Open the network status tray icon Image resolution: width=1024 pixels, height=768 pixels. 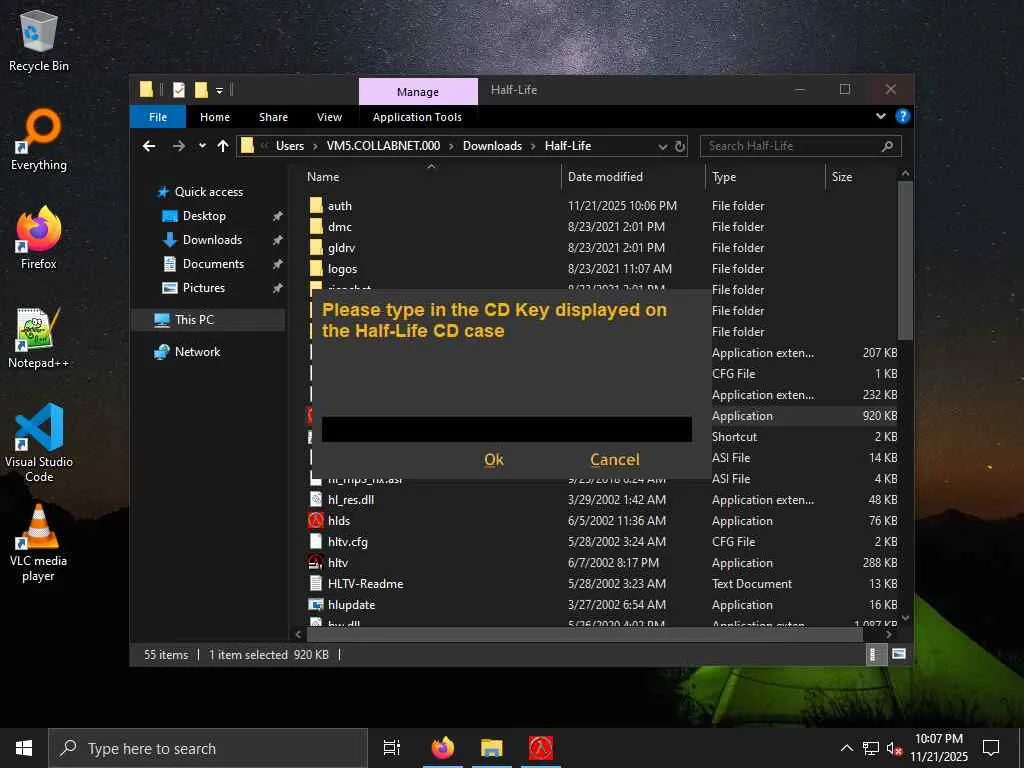tap(871, 748)
